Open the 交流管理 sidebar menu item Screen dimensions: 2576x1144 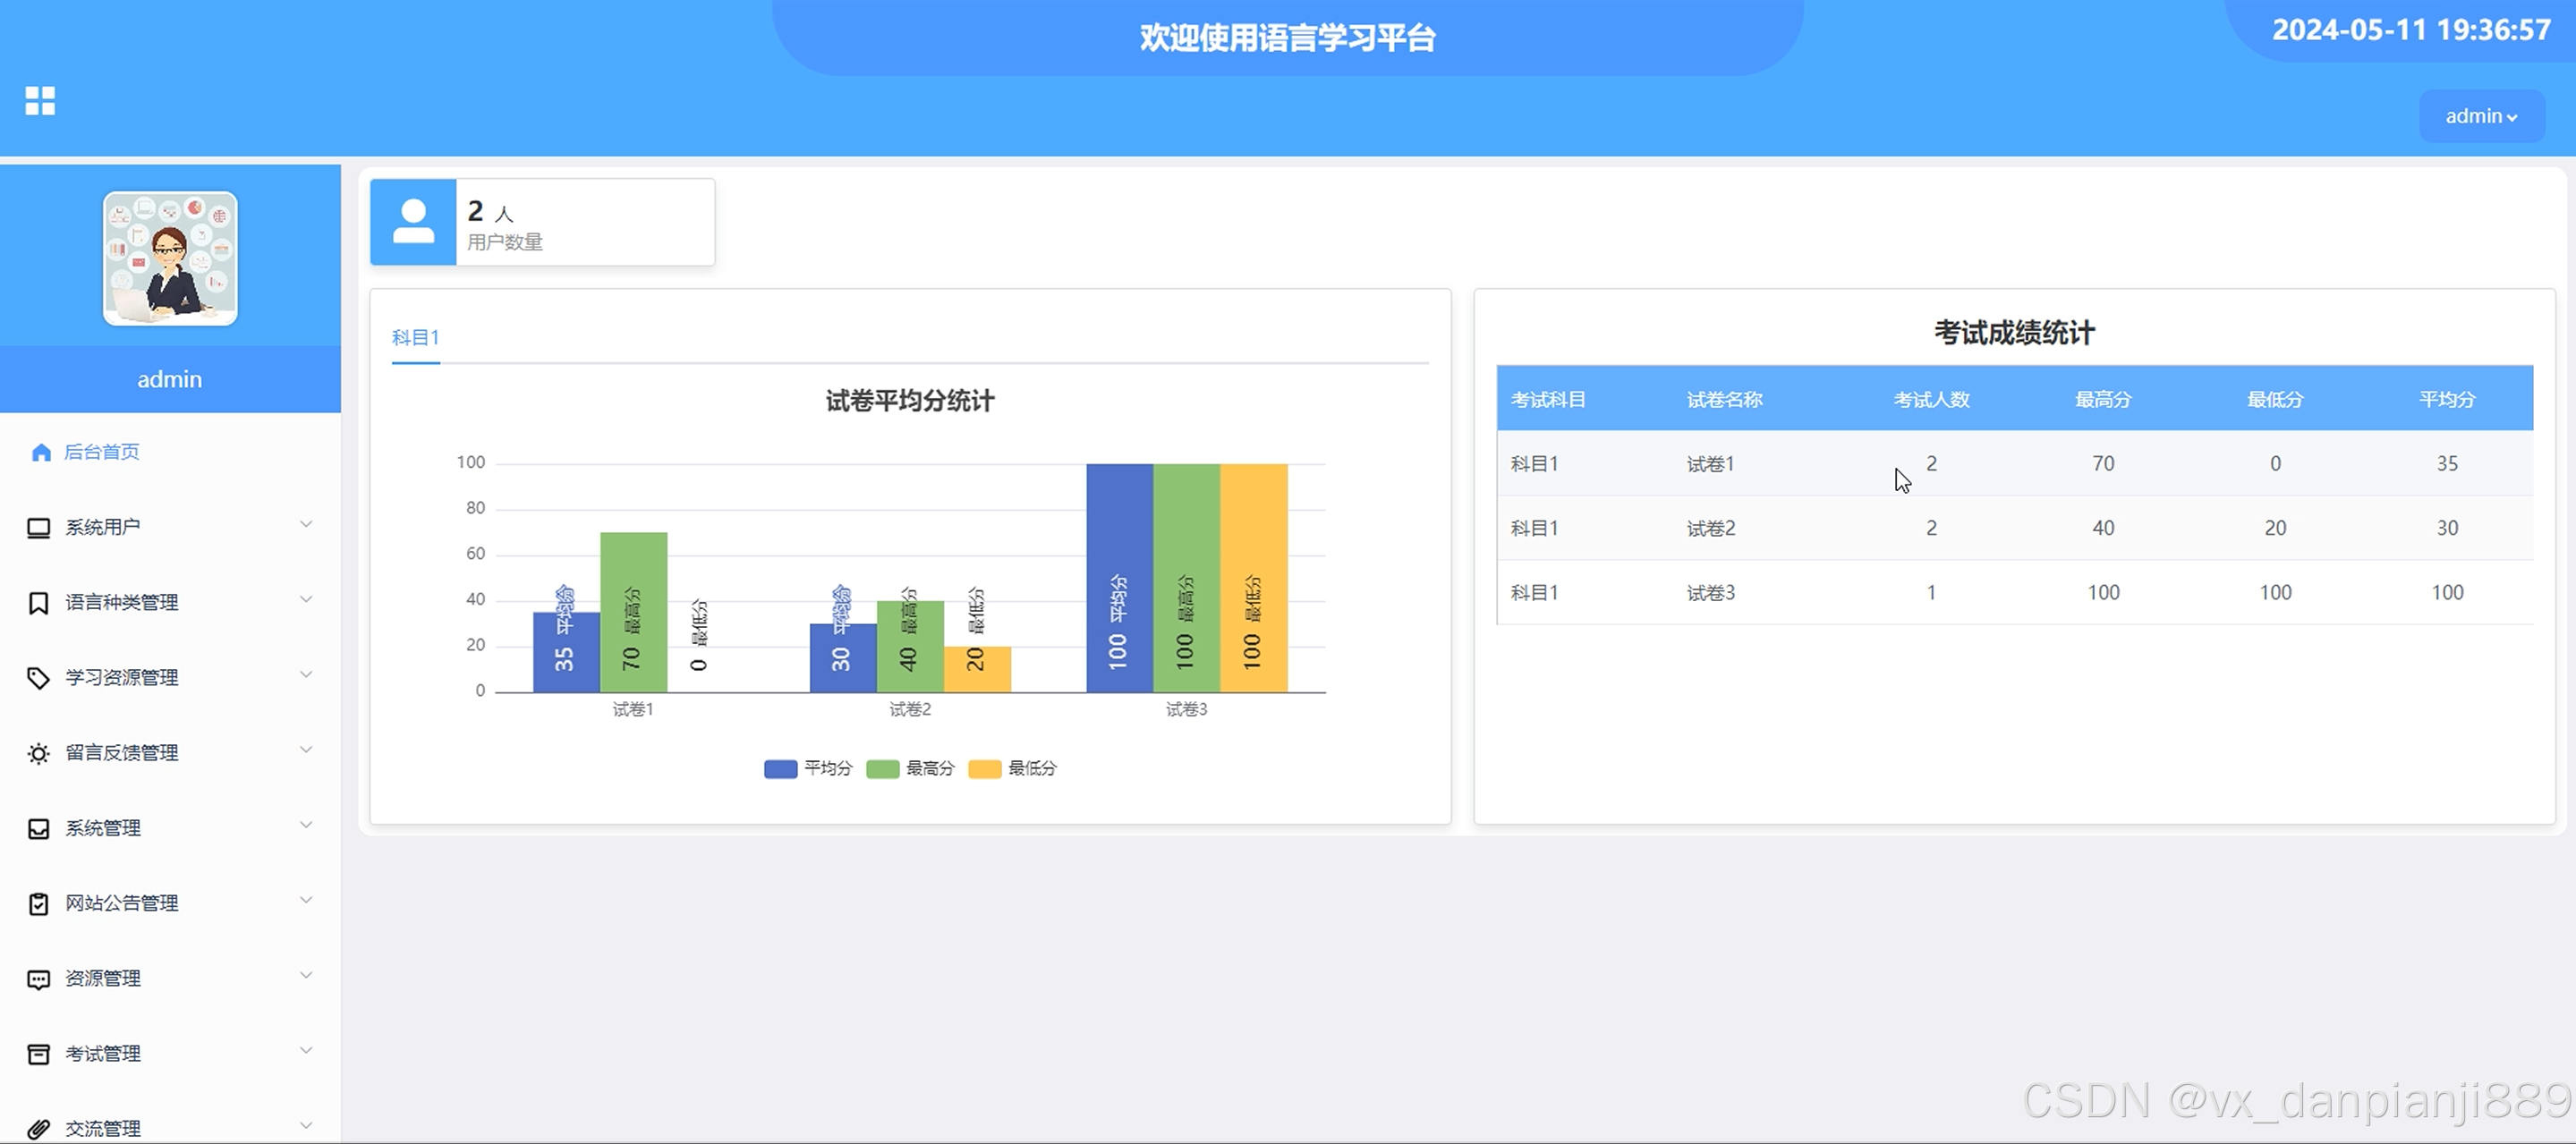(x=103, y=1128)
